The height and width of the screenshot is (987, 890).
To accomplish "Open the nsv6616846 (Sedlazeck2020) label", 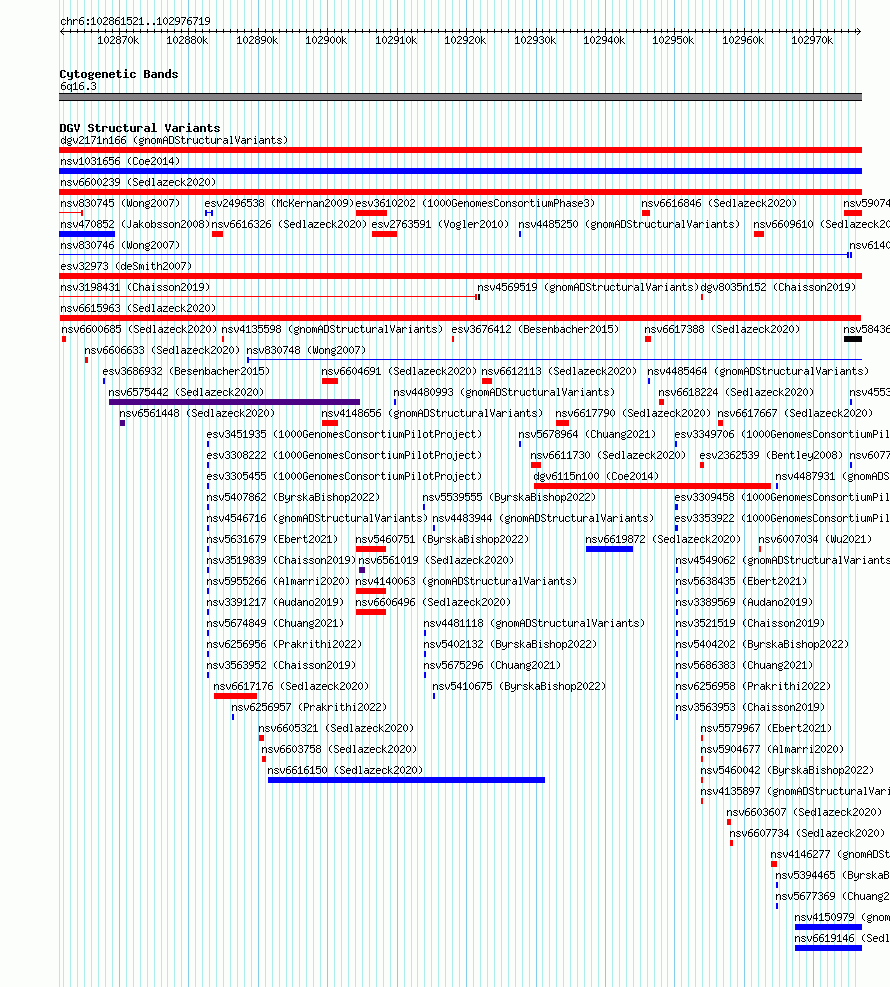I will tap(719, 203).
